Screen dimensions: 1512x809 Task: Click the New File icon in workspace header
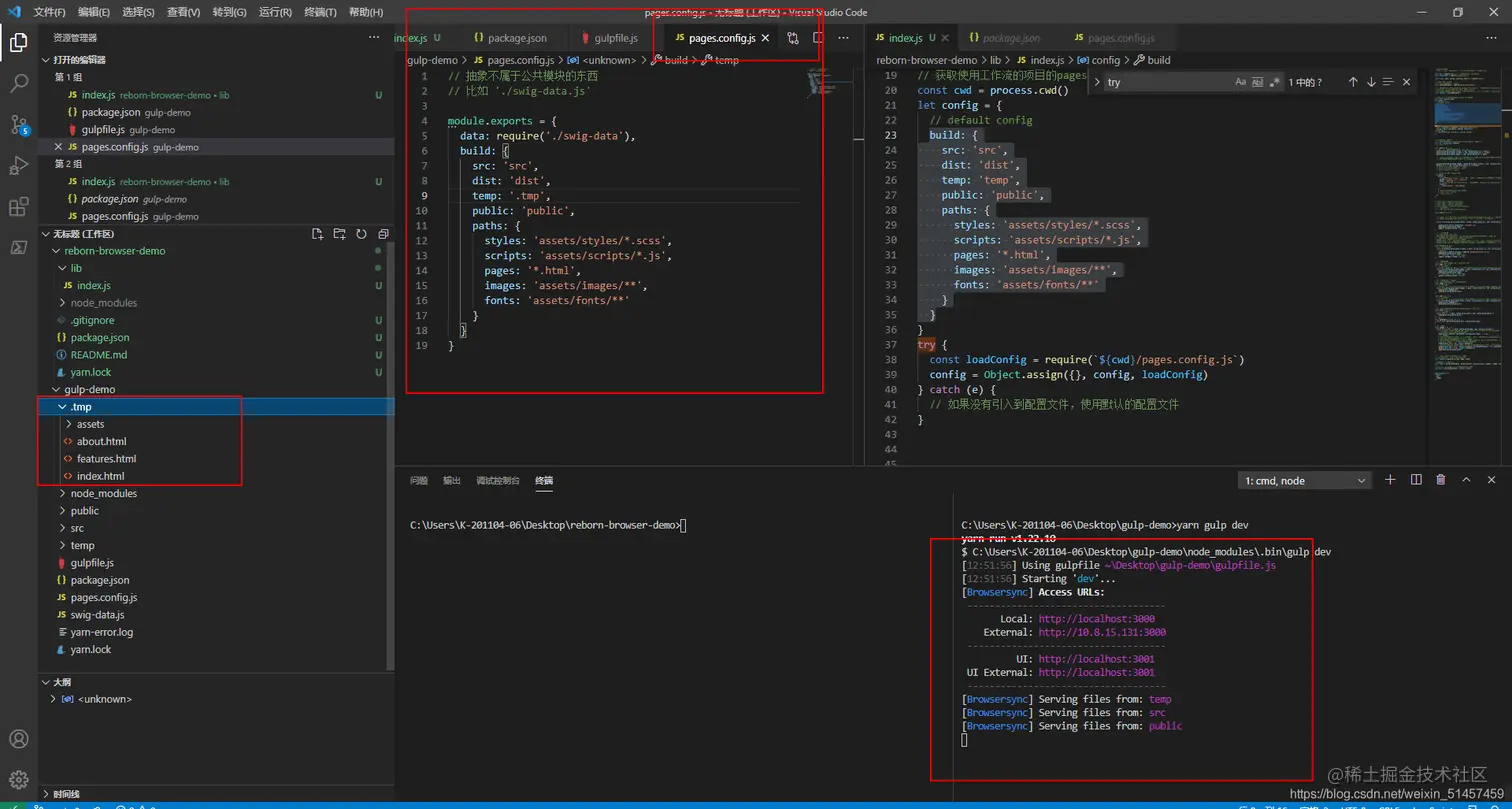pos(317,234)
